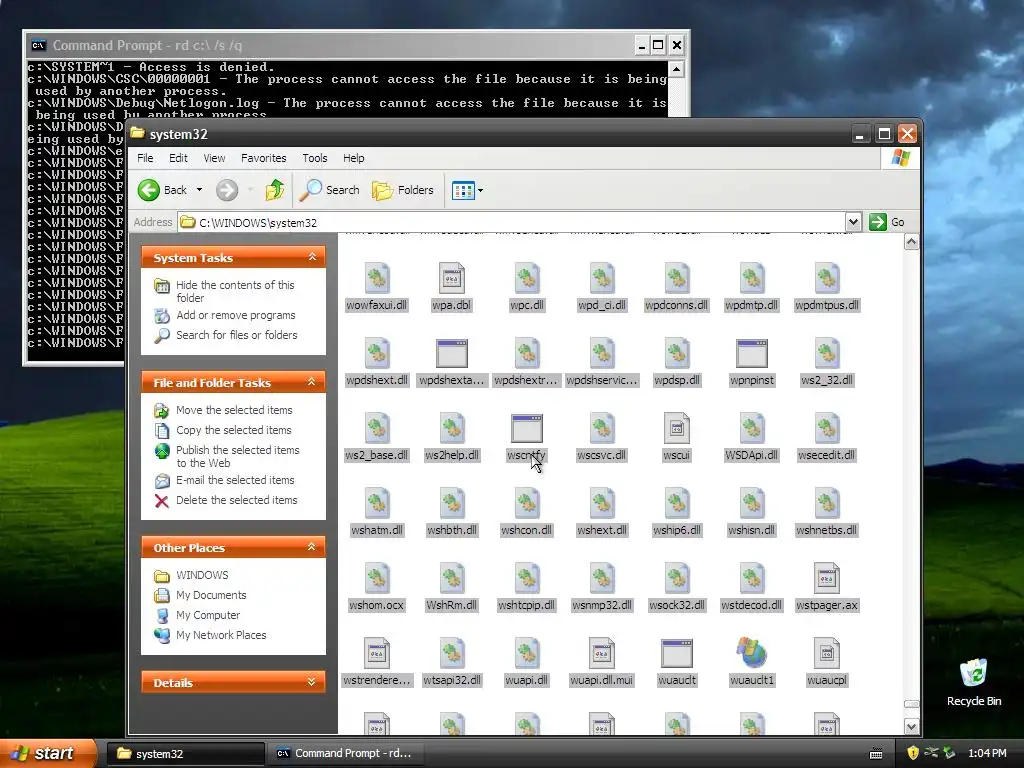Viewport: 1024px width, 768px height.
Task: Select the wpd_ci.dll file icon
Action: click(602, 279)
